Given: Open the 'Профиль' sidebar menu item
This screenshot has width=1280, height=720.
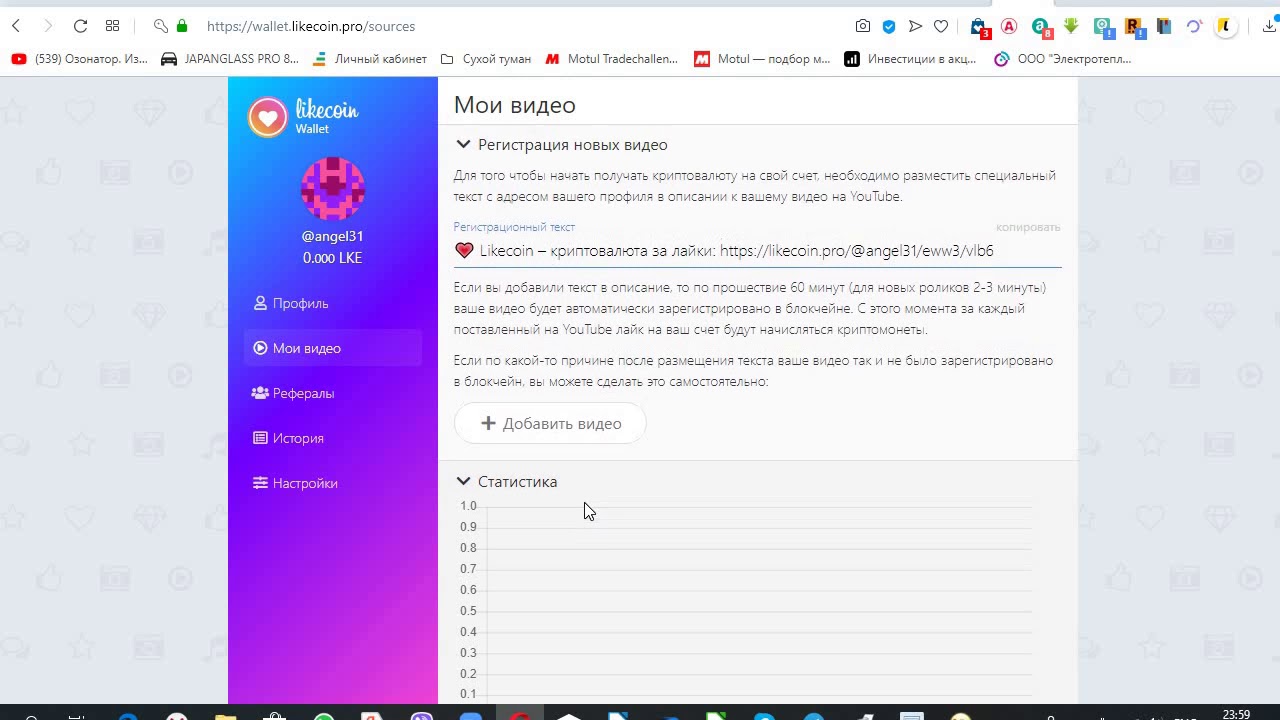Looking at the screenshot, I should point(333,303).
